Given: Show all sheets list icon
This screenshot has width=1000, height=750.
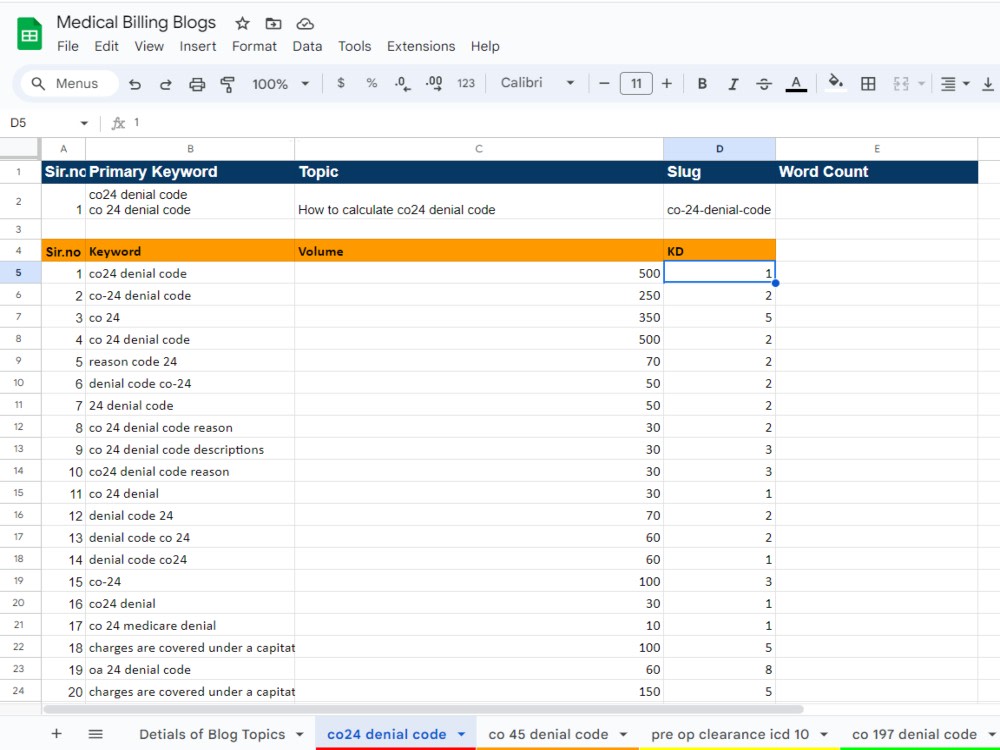Looking at the screenshot, I should 96,734.
